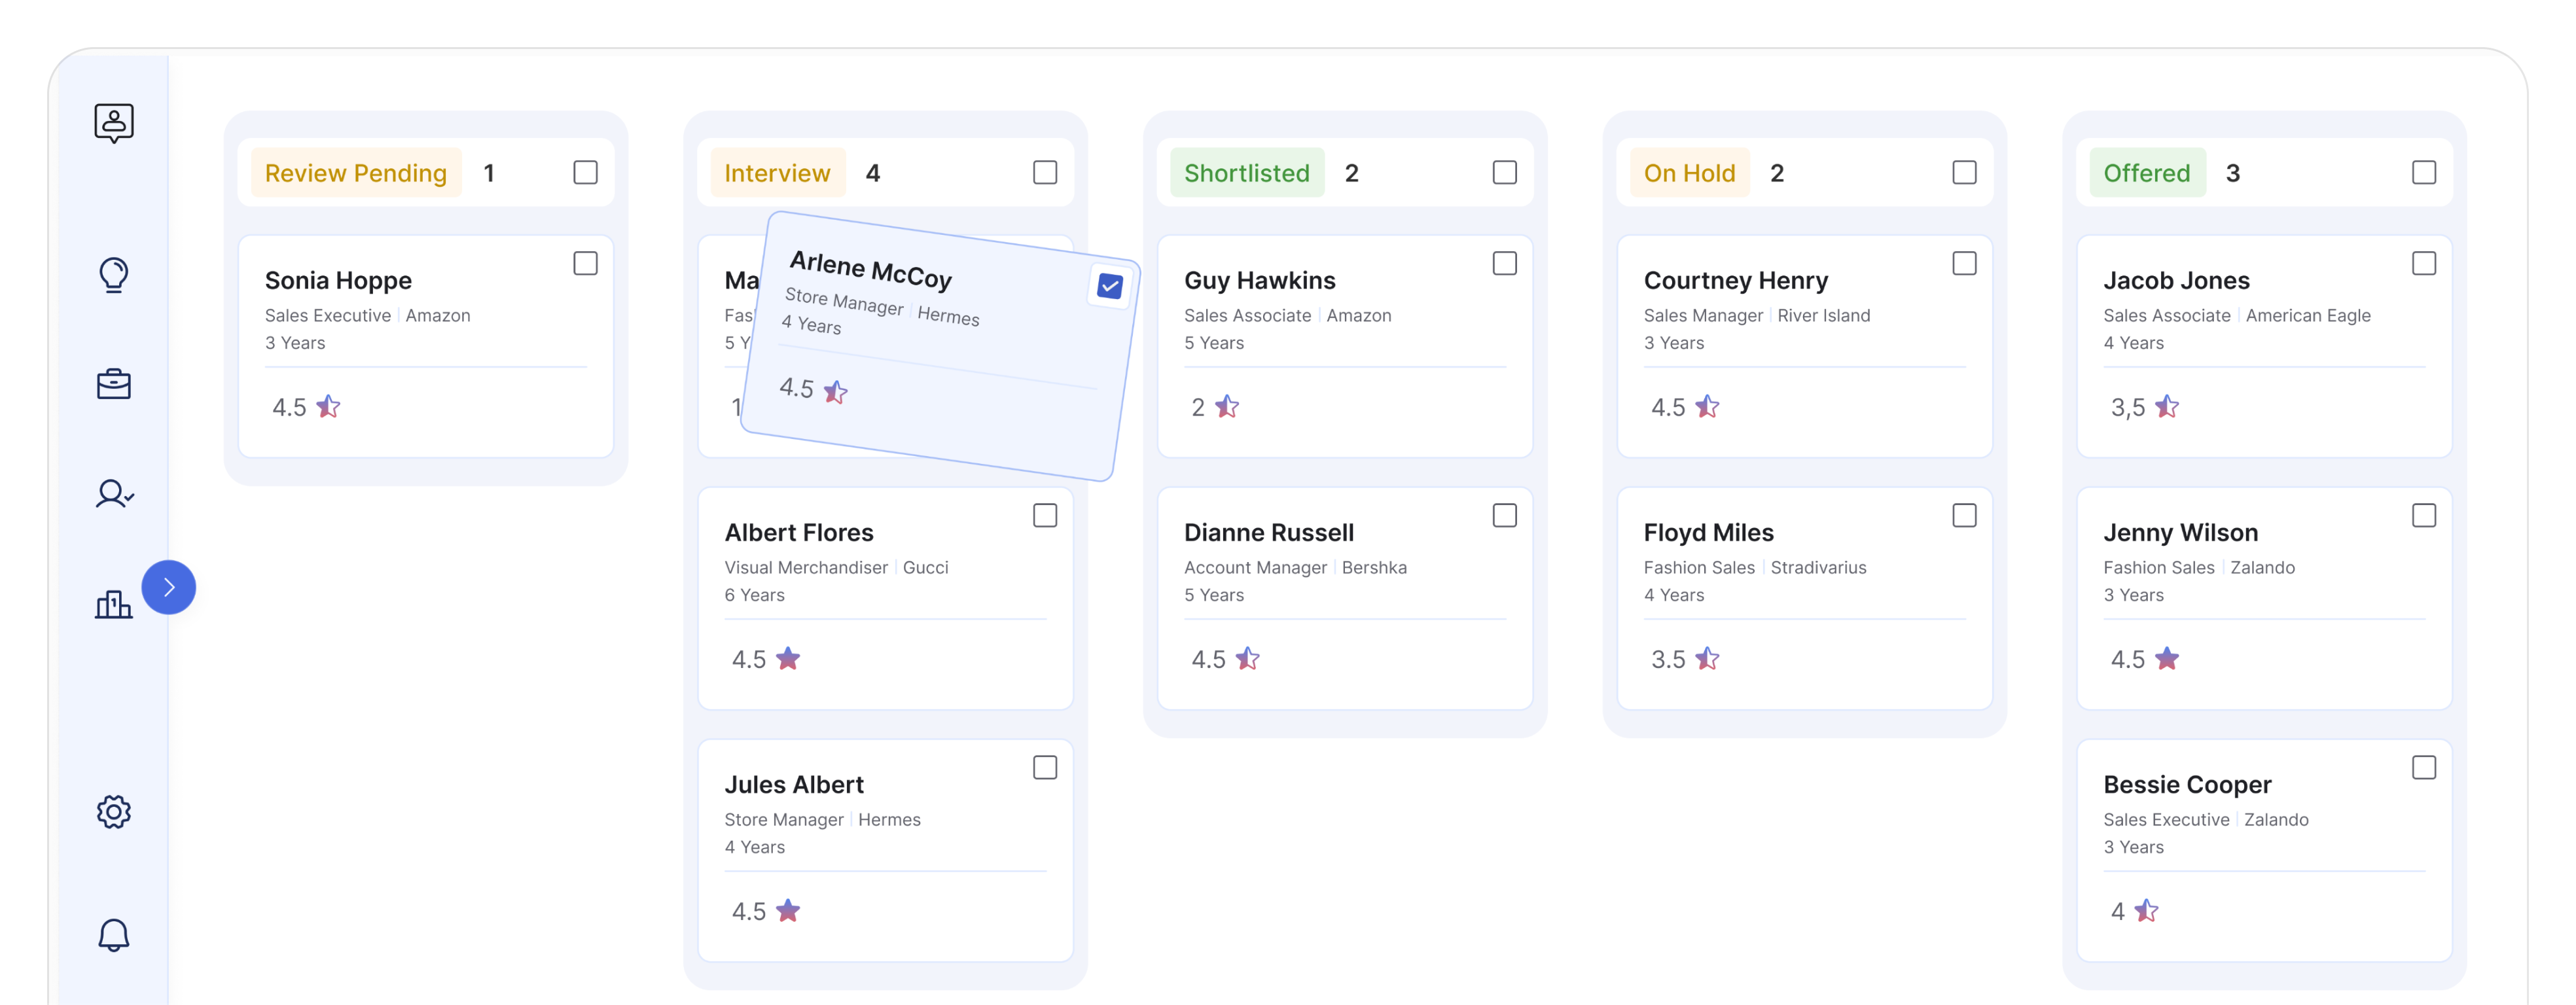Check the Jules Albert card checkbox
This screenshot has width=2576, height=1005.
1045,768
